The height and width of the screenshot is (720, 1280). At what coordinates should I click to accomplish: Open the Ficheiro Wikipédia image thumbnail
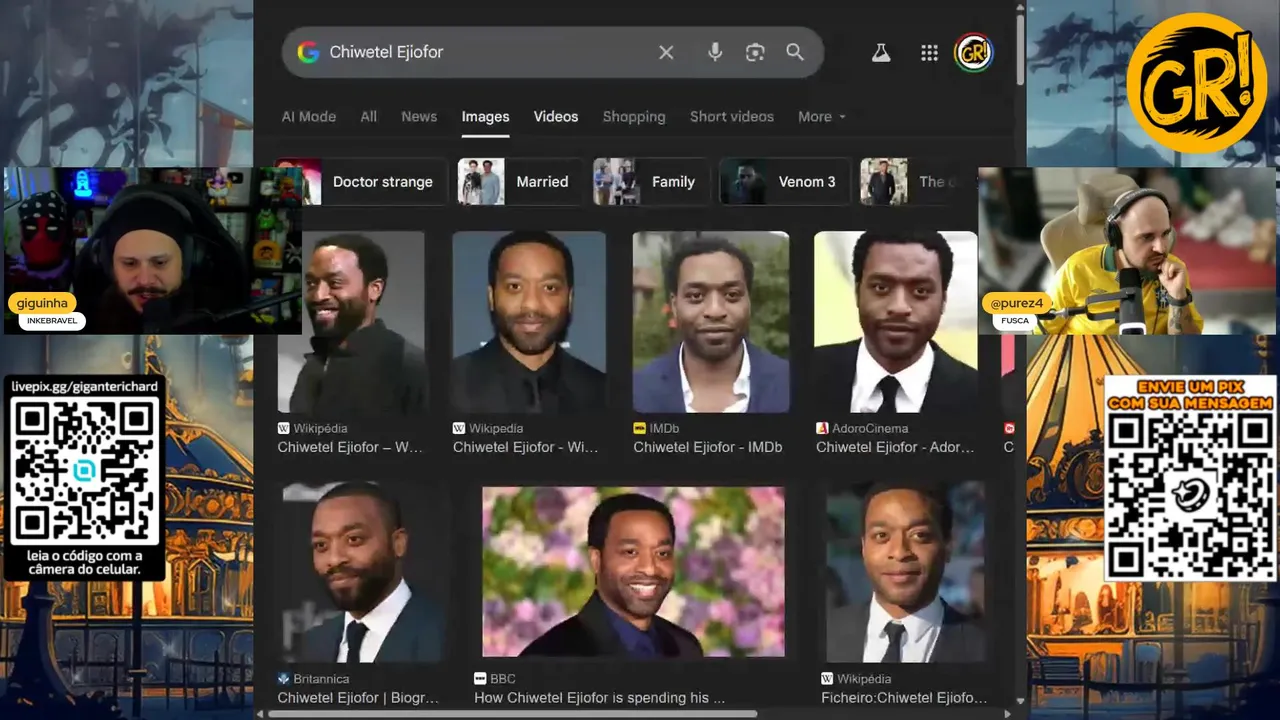[x=906, y=572]
